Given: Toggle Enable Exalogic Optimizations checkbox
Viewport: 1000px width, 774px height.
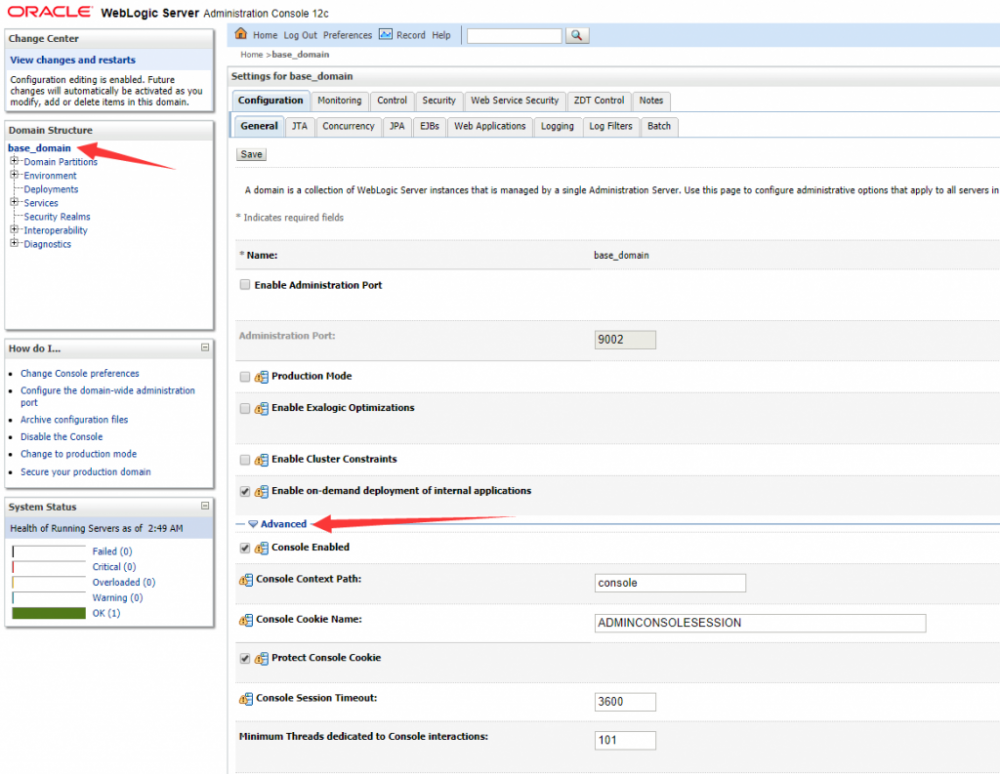Looking at the screenshot, I should [245, 408].
